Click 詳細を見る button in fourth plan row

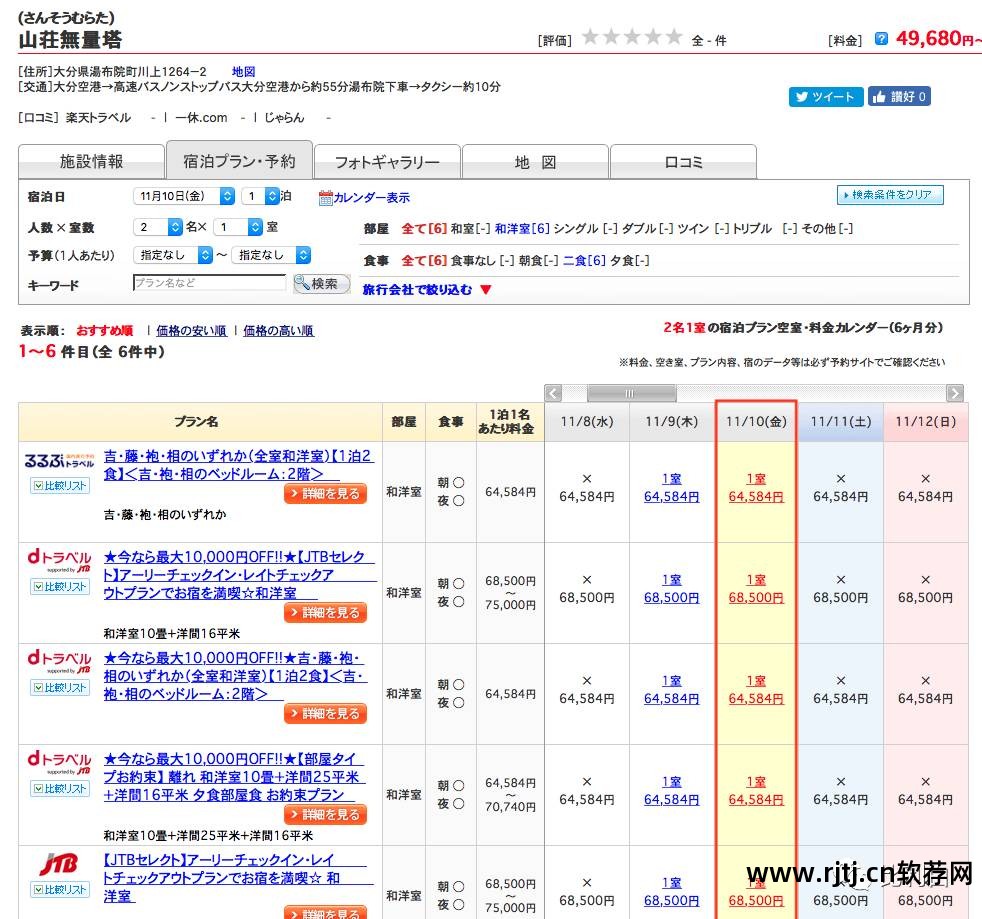click(x=325, y=814)
